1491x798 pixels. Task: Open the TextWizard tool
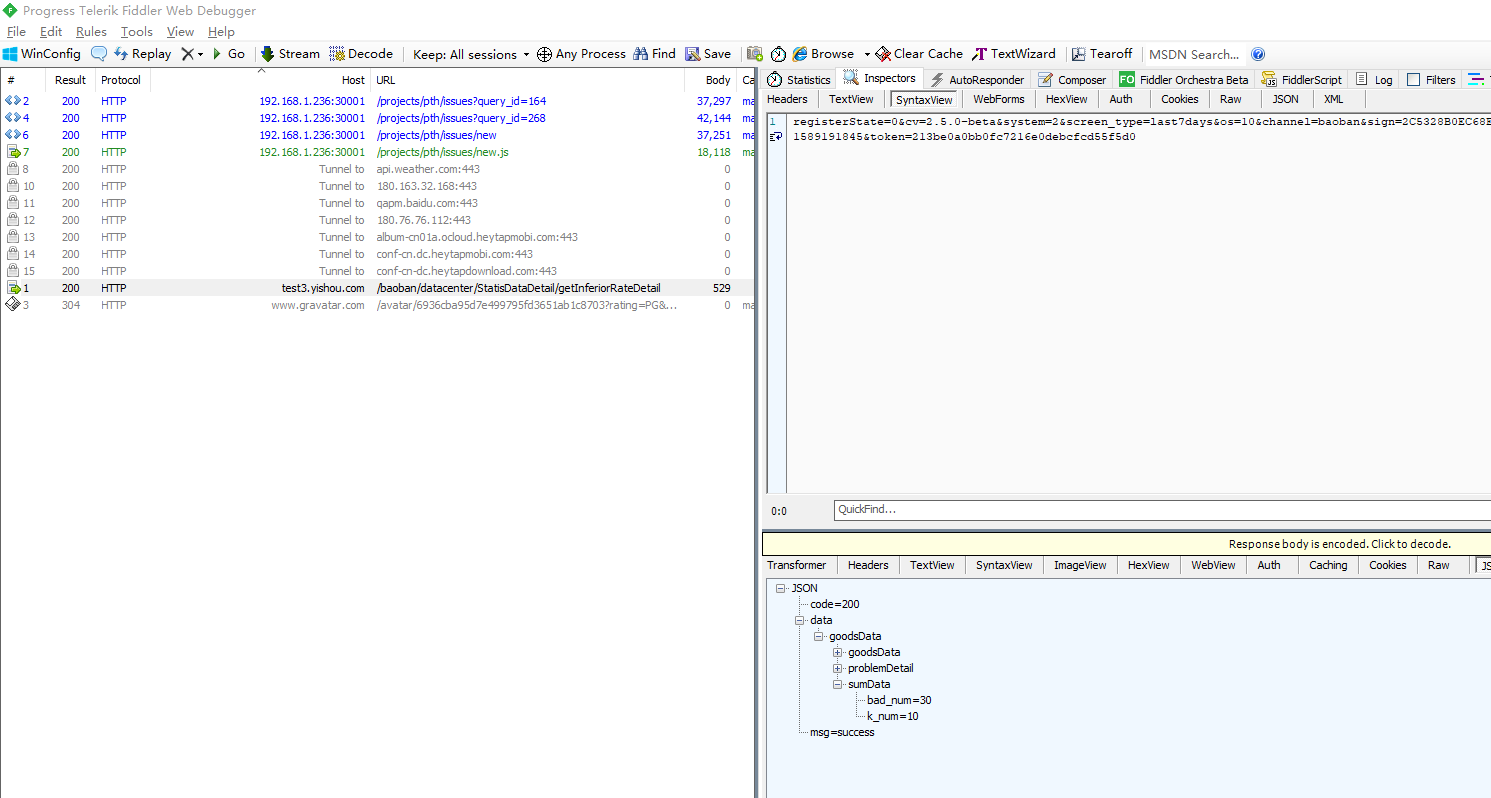tap(1014, 54)
